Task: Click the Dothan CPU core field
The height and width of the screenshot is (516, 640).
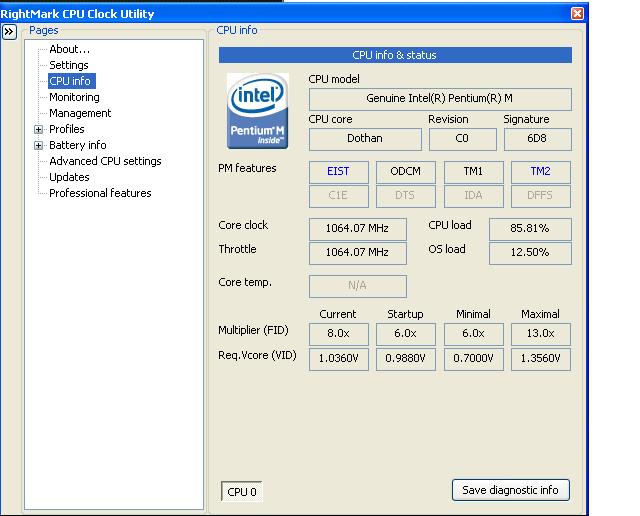Action: pos(365,139)
